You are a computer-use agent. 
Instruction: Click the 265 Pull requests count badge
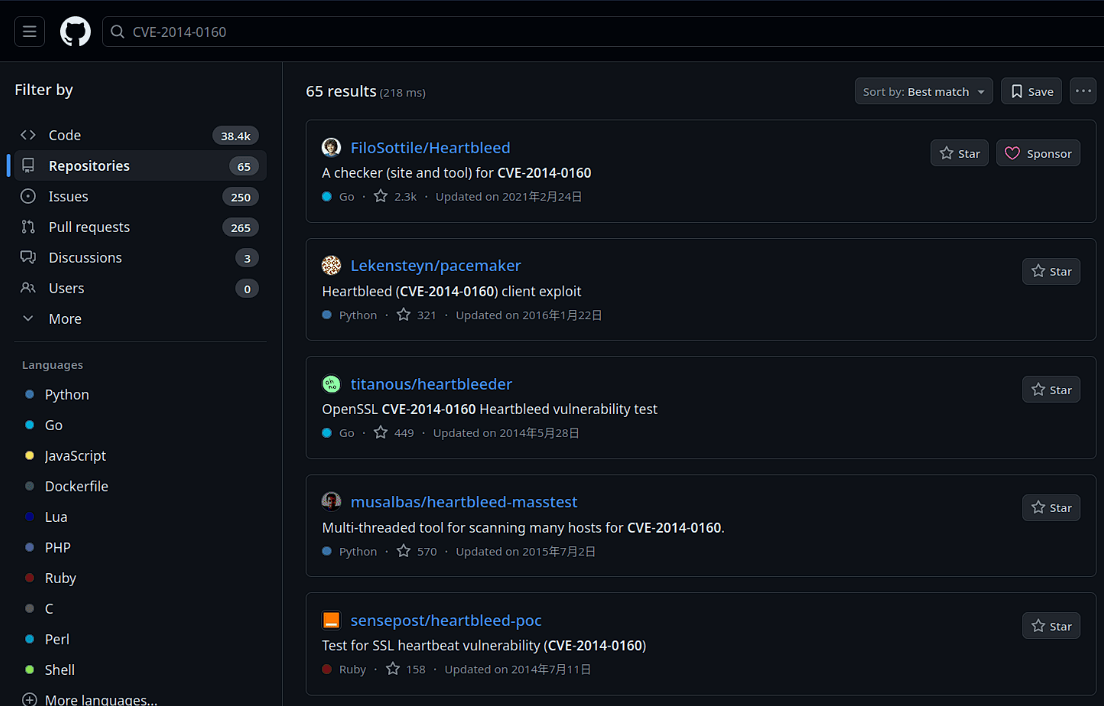(241, 227)
